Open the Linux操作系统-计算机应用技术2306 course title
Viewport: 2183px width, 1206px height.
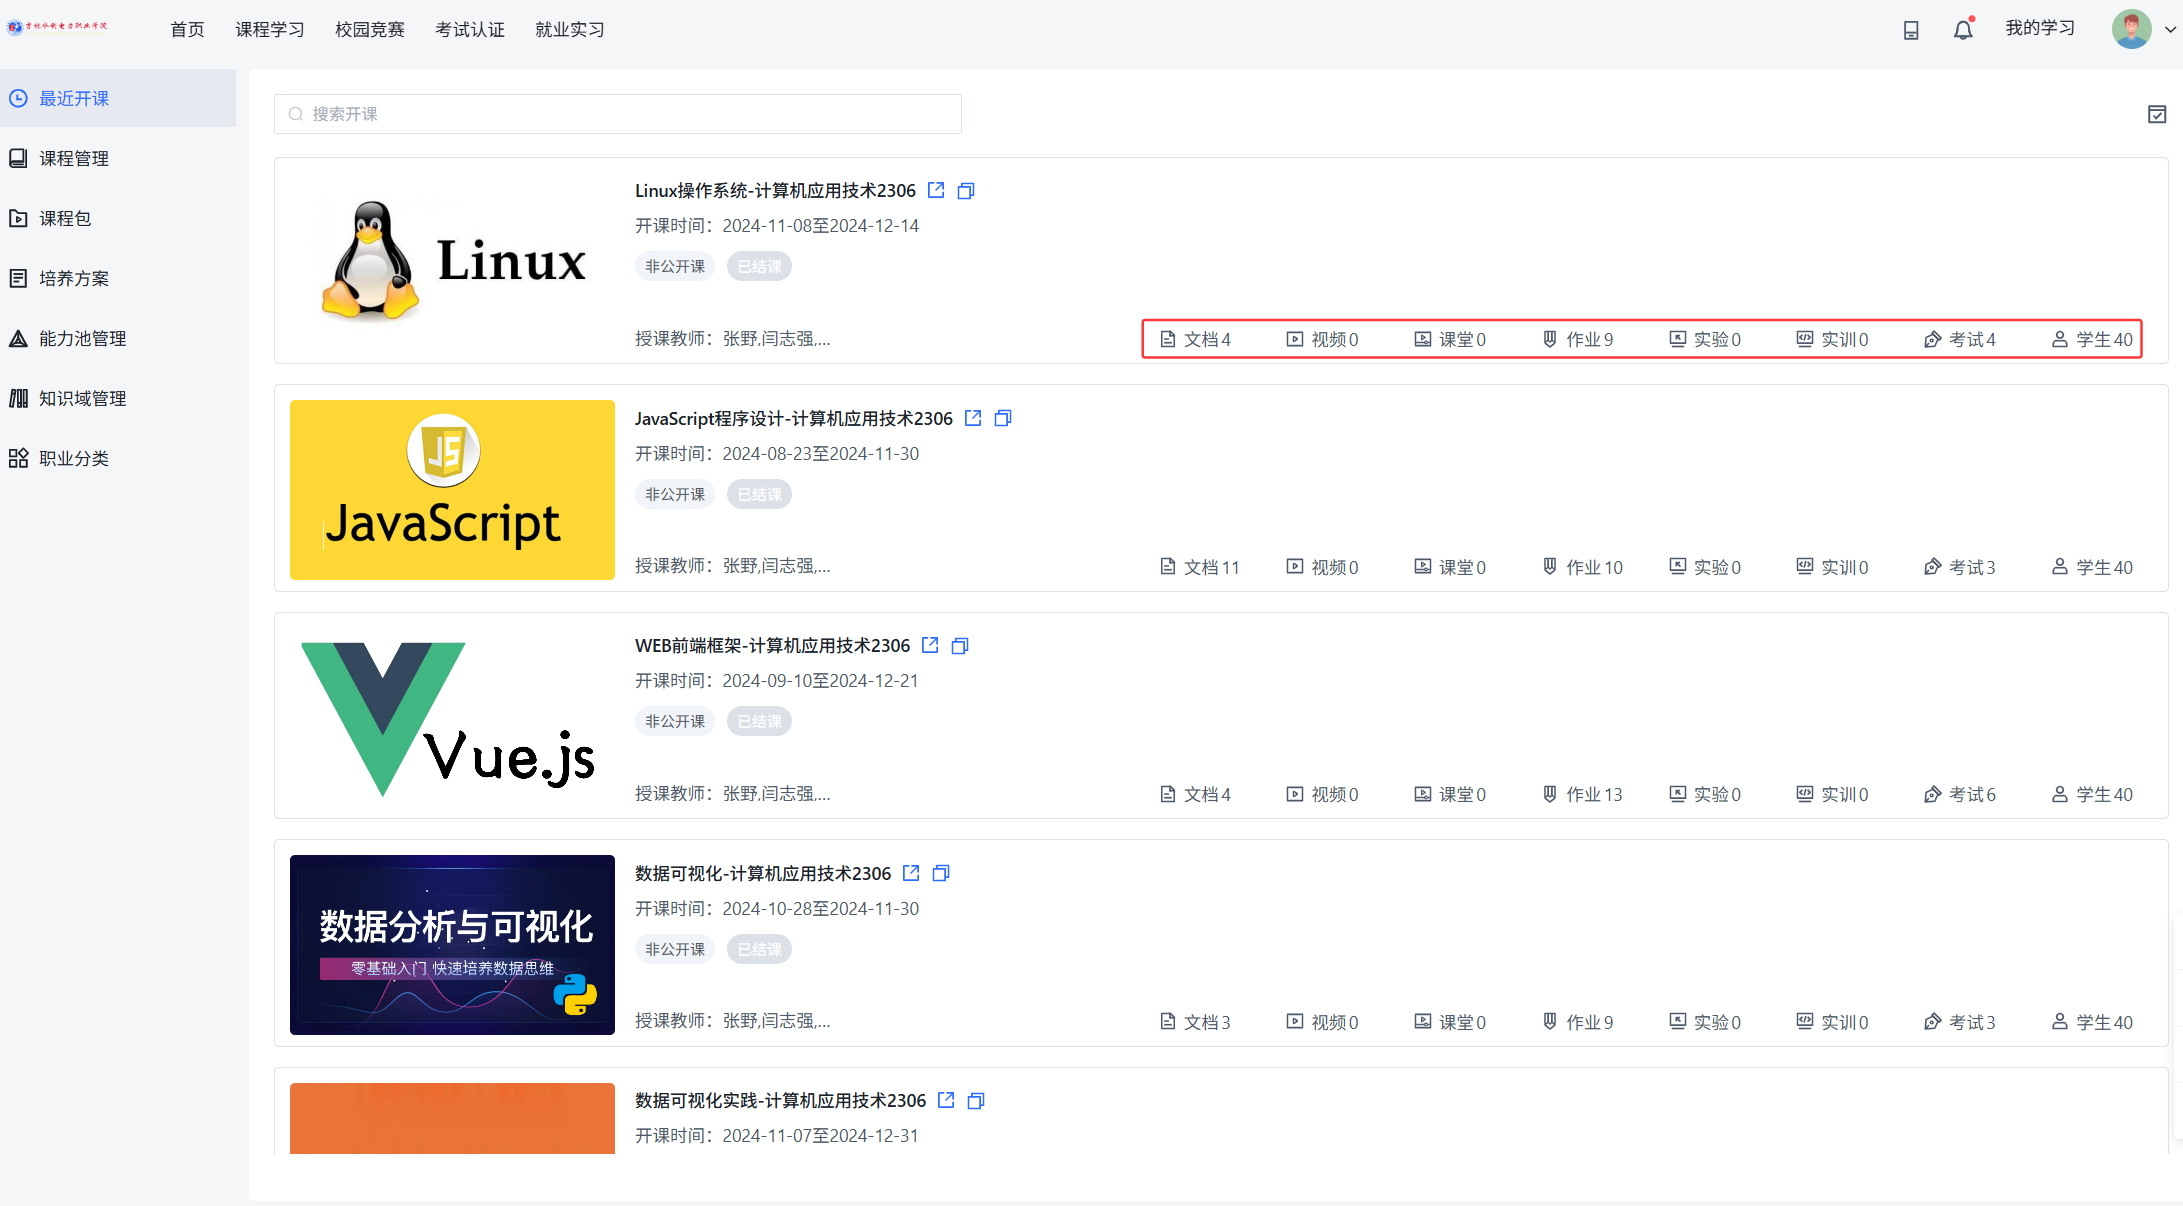775,190
